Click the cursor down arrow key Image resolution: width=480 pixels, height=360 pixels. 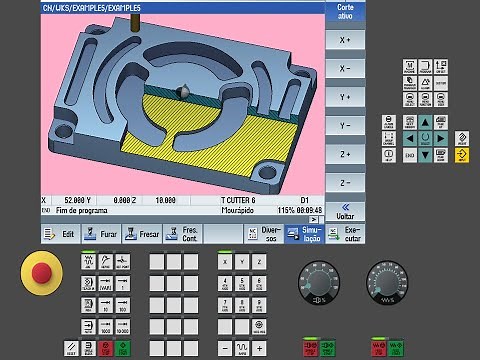(x=425, y=155)
